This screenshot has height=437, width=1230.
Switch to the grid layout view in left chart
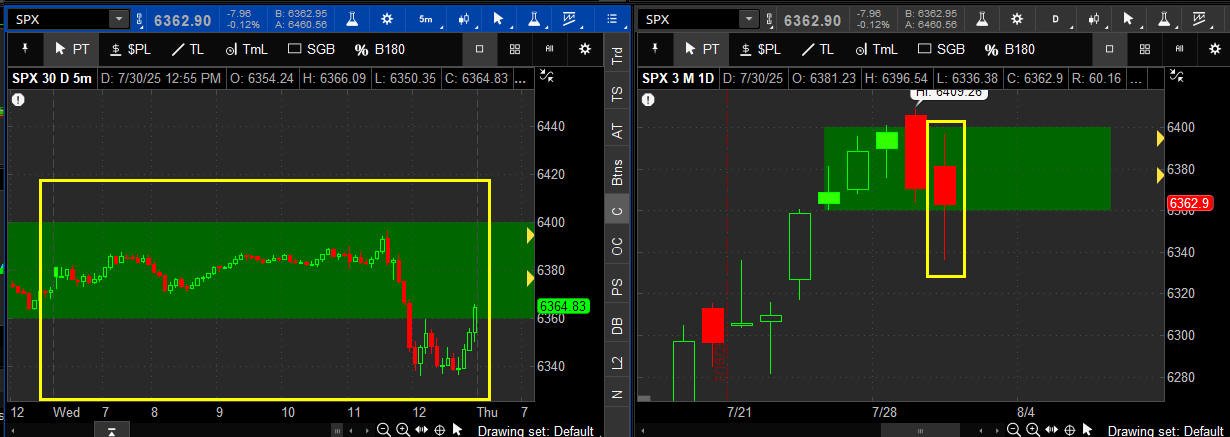click(x=514, y=49)
